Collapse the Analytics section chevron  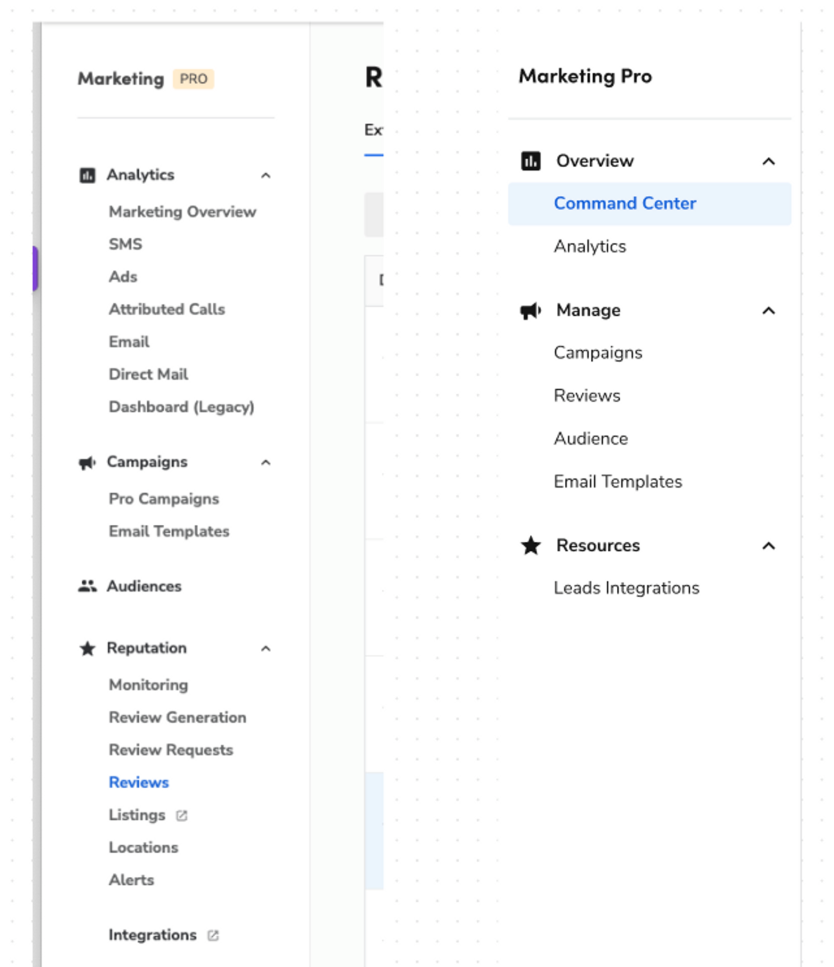(266, 176)
